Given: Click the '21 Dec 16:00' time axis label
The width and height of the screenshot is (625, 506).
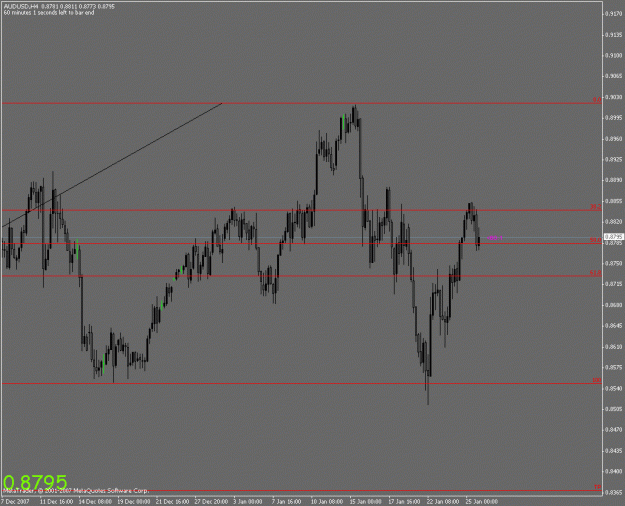Looking at the screenshot, I should point(172,501).
